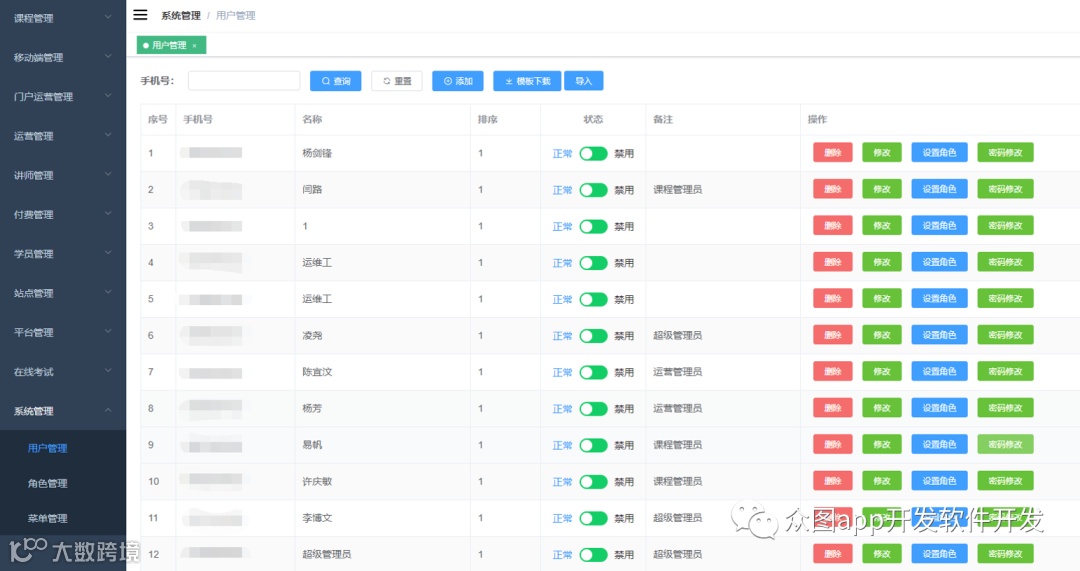
Task: Toggle status switch for 凌尧
Action: point(593,336)
